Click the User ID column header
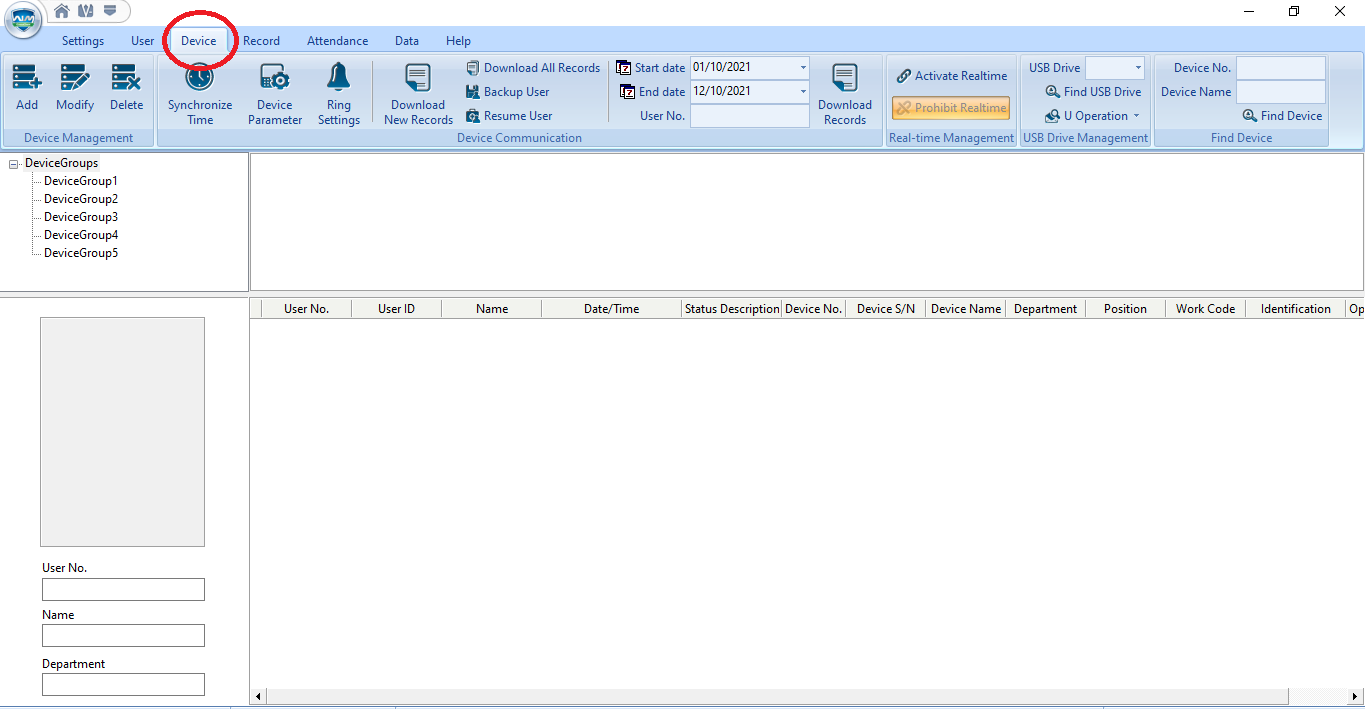This screenshot has width=1365, height=709. [x=396, y=309]
